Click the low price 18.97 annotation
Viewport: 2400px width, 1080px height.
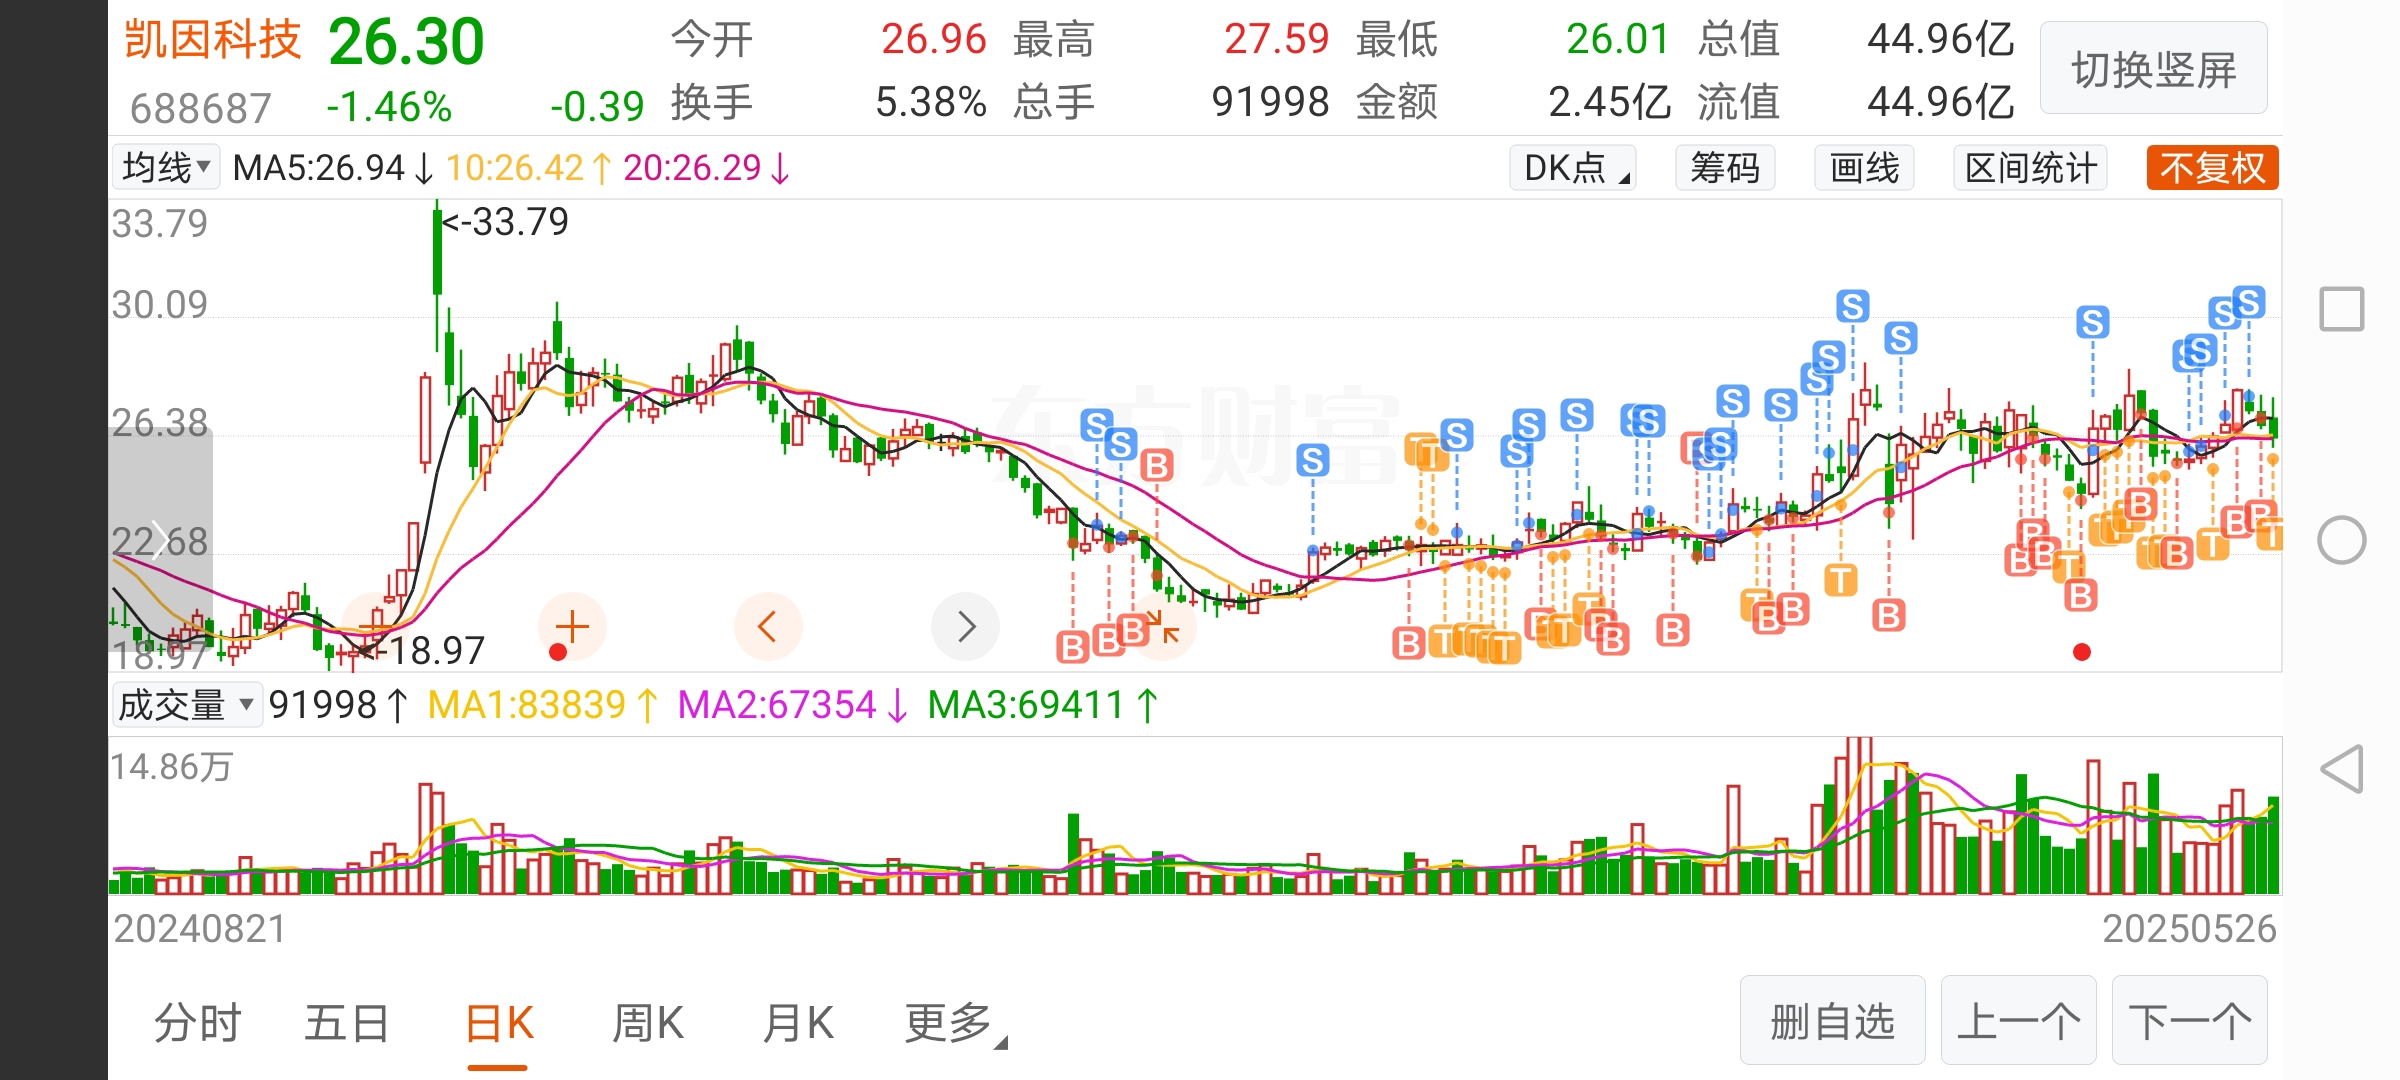click(424, 651)
